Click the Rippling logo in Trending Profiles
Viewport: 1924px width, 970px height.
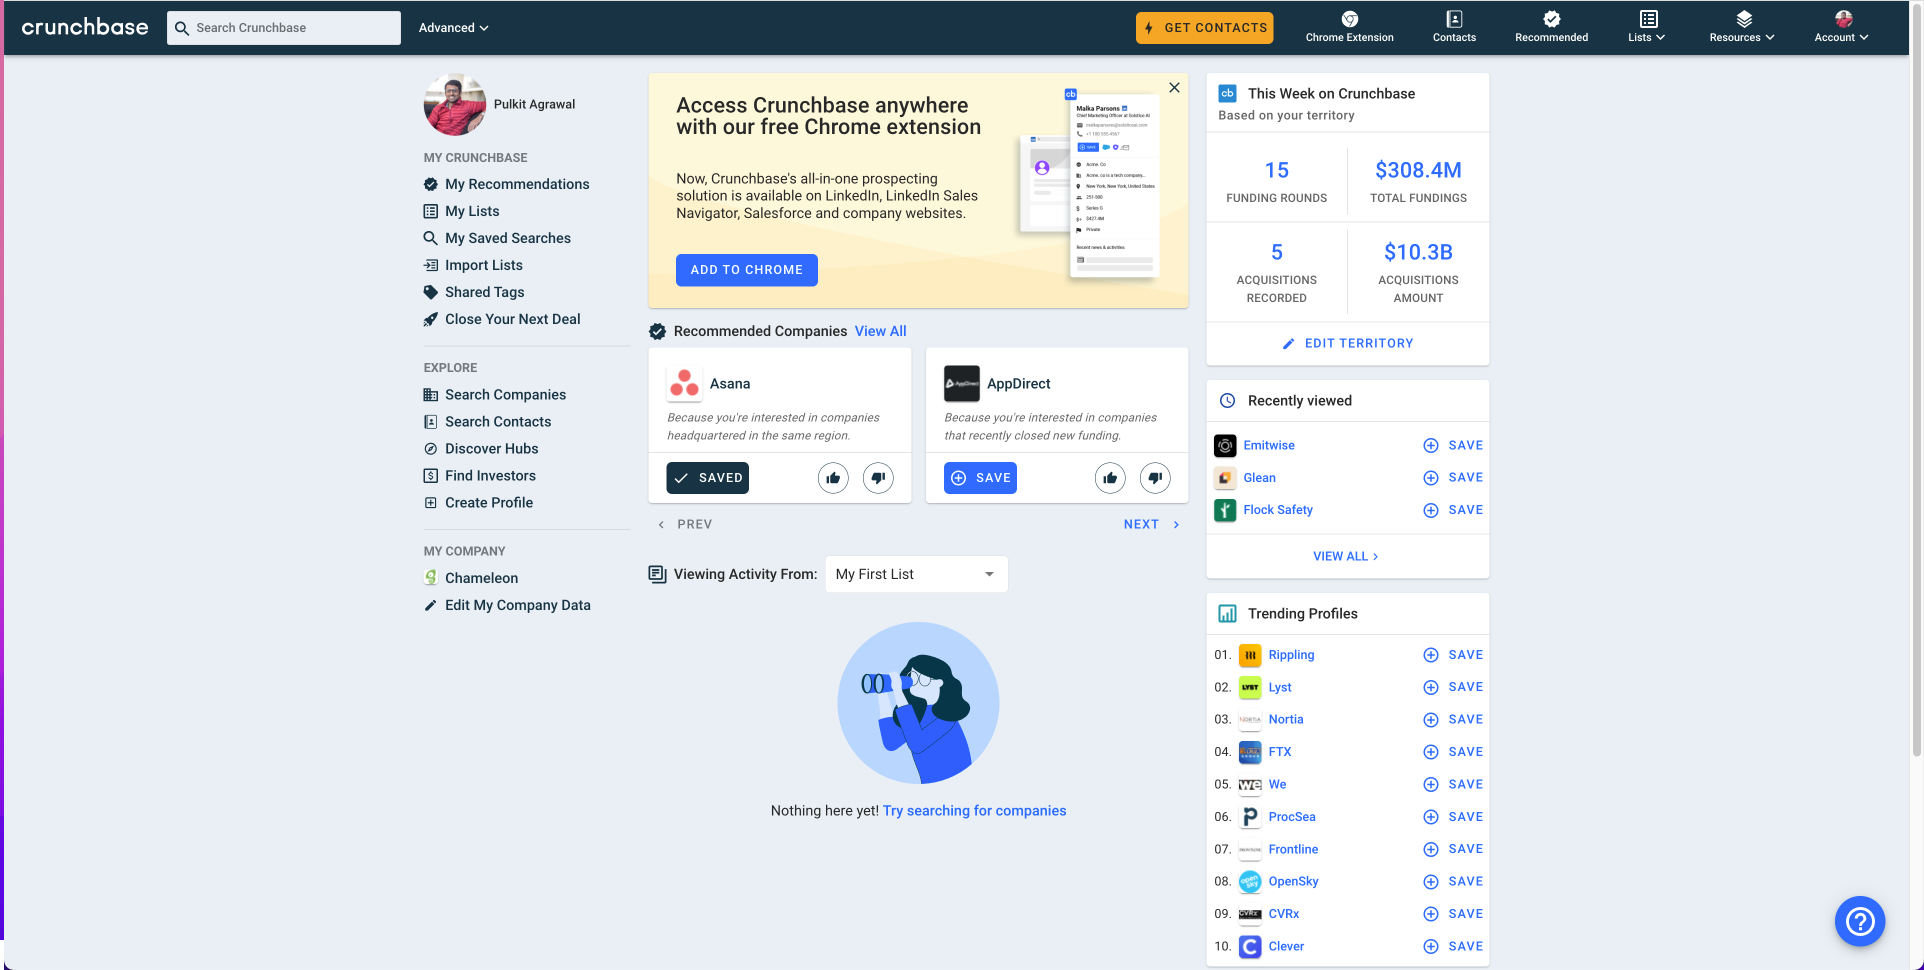coord(1250,655)
